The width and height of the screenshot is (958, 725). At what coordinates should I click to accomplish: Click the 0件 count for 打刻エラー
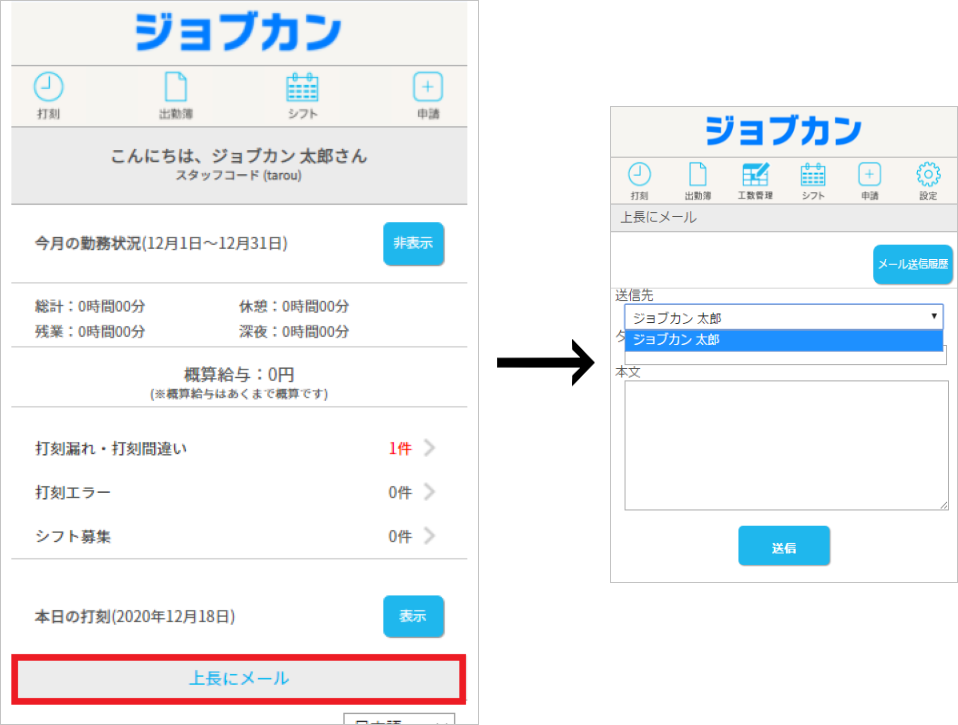tap(400, 493)
